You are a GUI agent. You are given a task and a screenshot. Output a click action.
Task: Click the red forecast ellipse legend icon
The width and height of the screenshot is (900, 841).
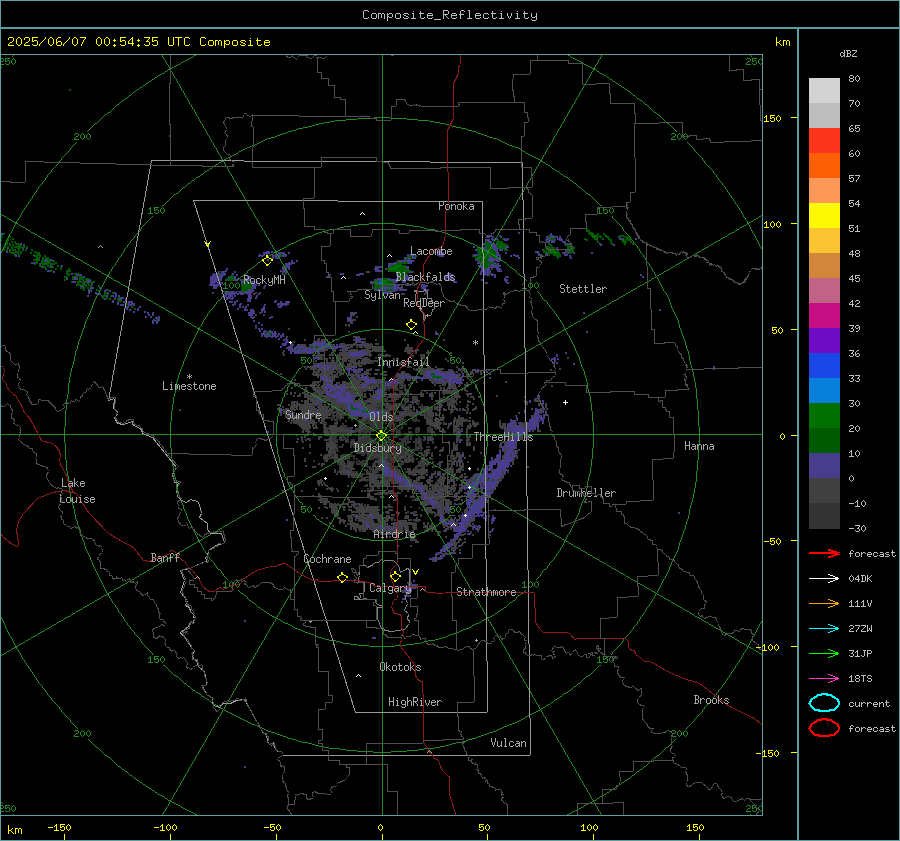click(x=824, y=728)
